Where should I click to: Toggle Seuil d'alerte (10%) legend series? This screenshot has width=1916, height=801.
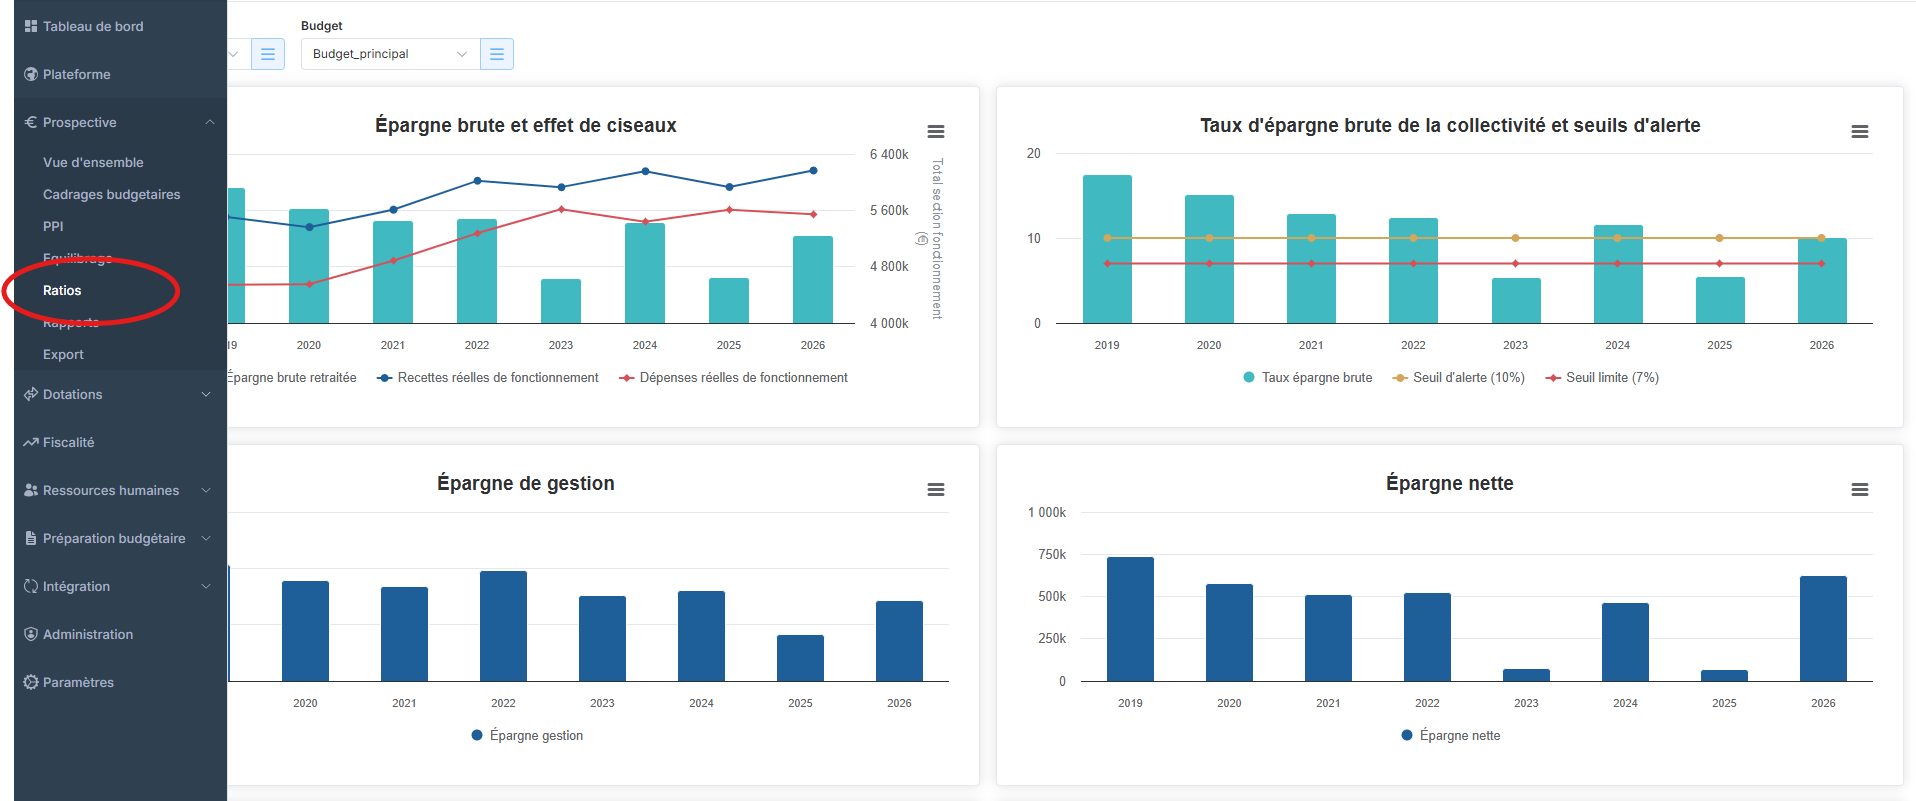coord(1459,378)
